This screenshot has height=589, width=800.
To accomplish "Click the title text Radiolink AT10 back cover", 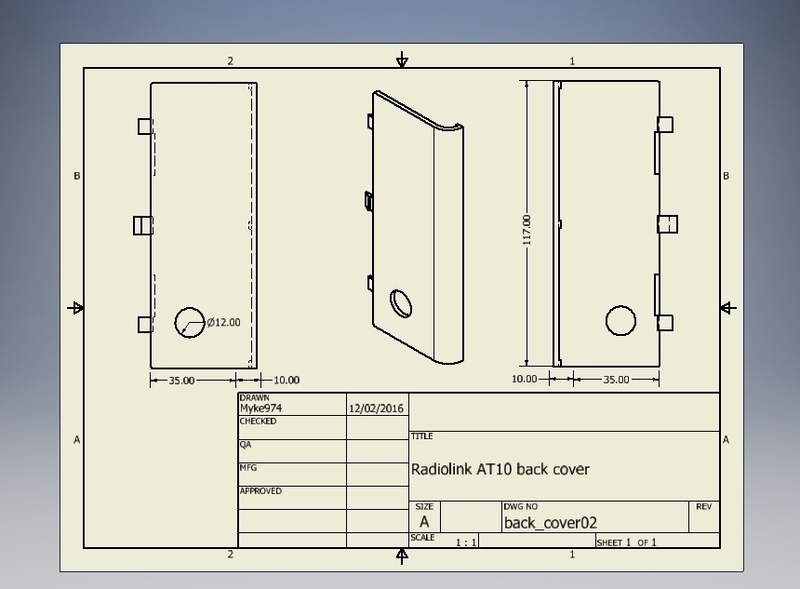I will point(501,469).
